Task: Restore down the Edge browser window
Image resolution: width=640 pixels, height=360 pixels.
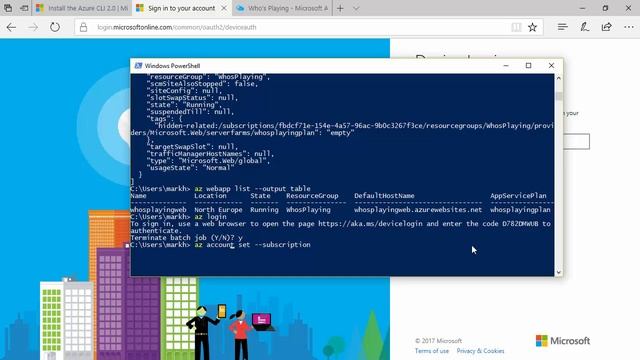Action: (605, 8)
